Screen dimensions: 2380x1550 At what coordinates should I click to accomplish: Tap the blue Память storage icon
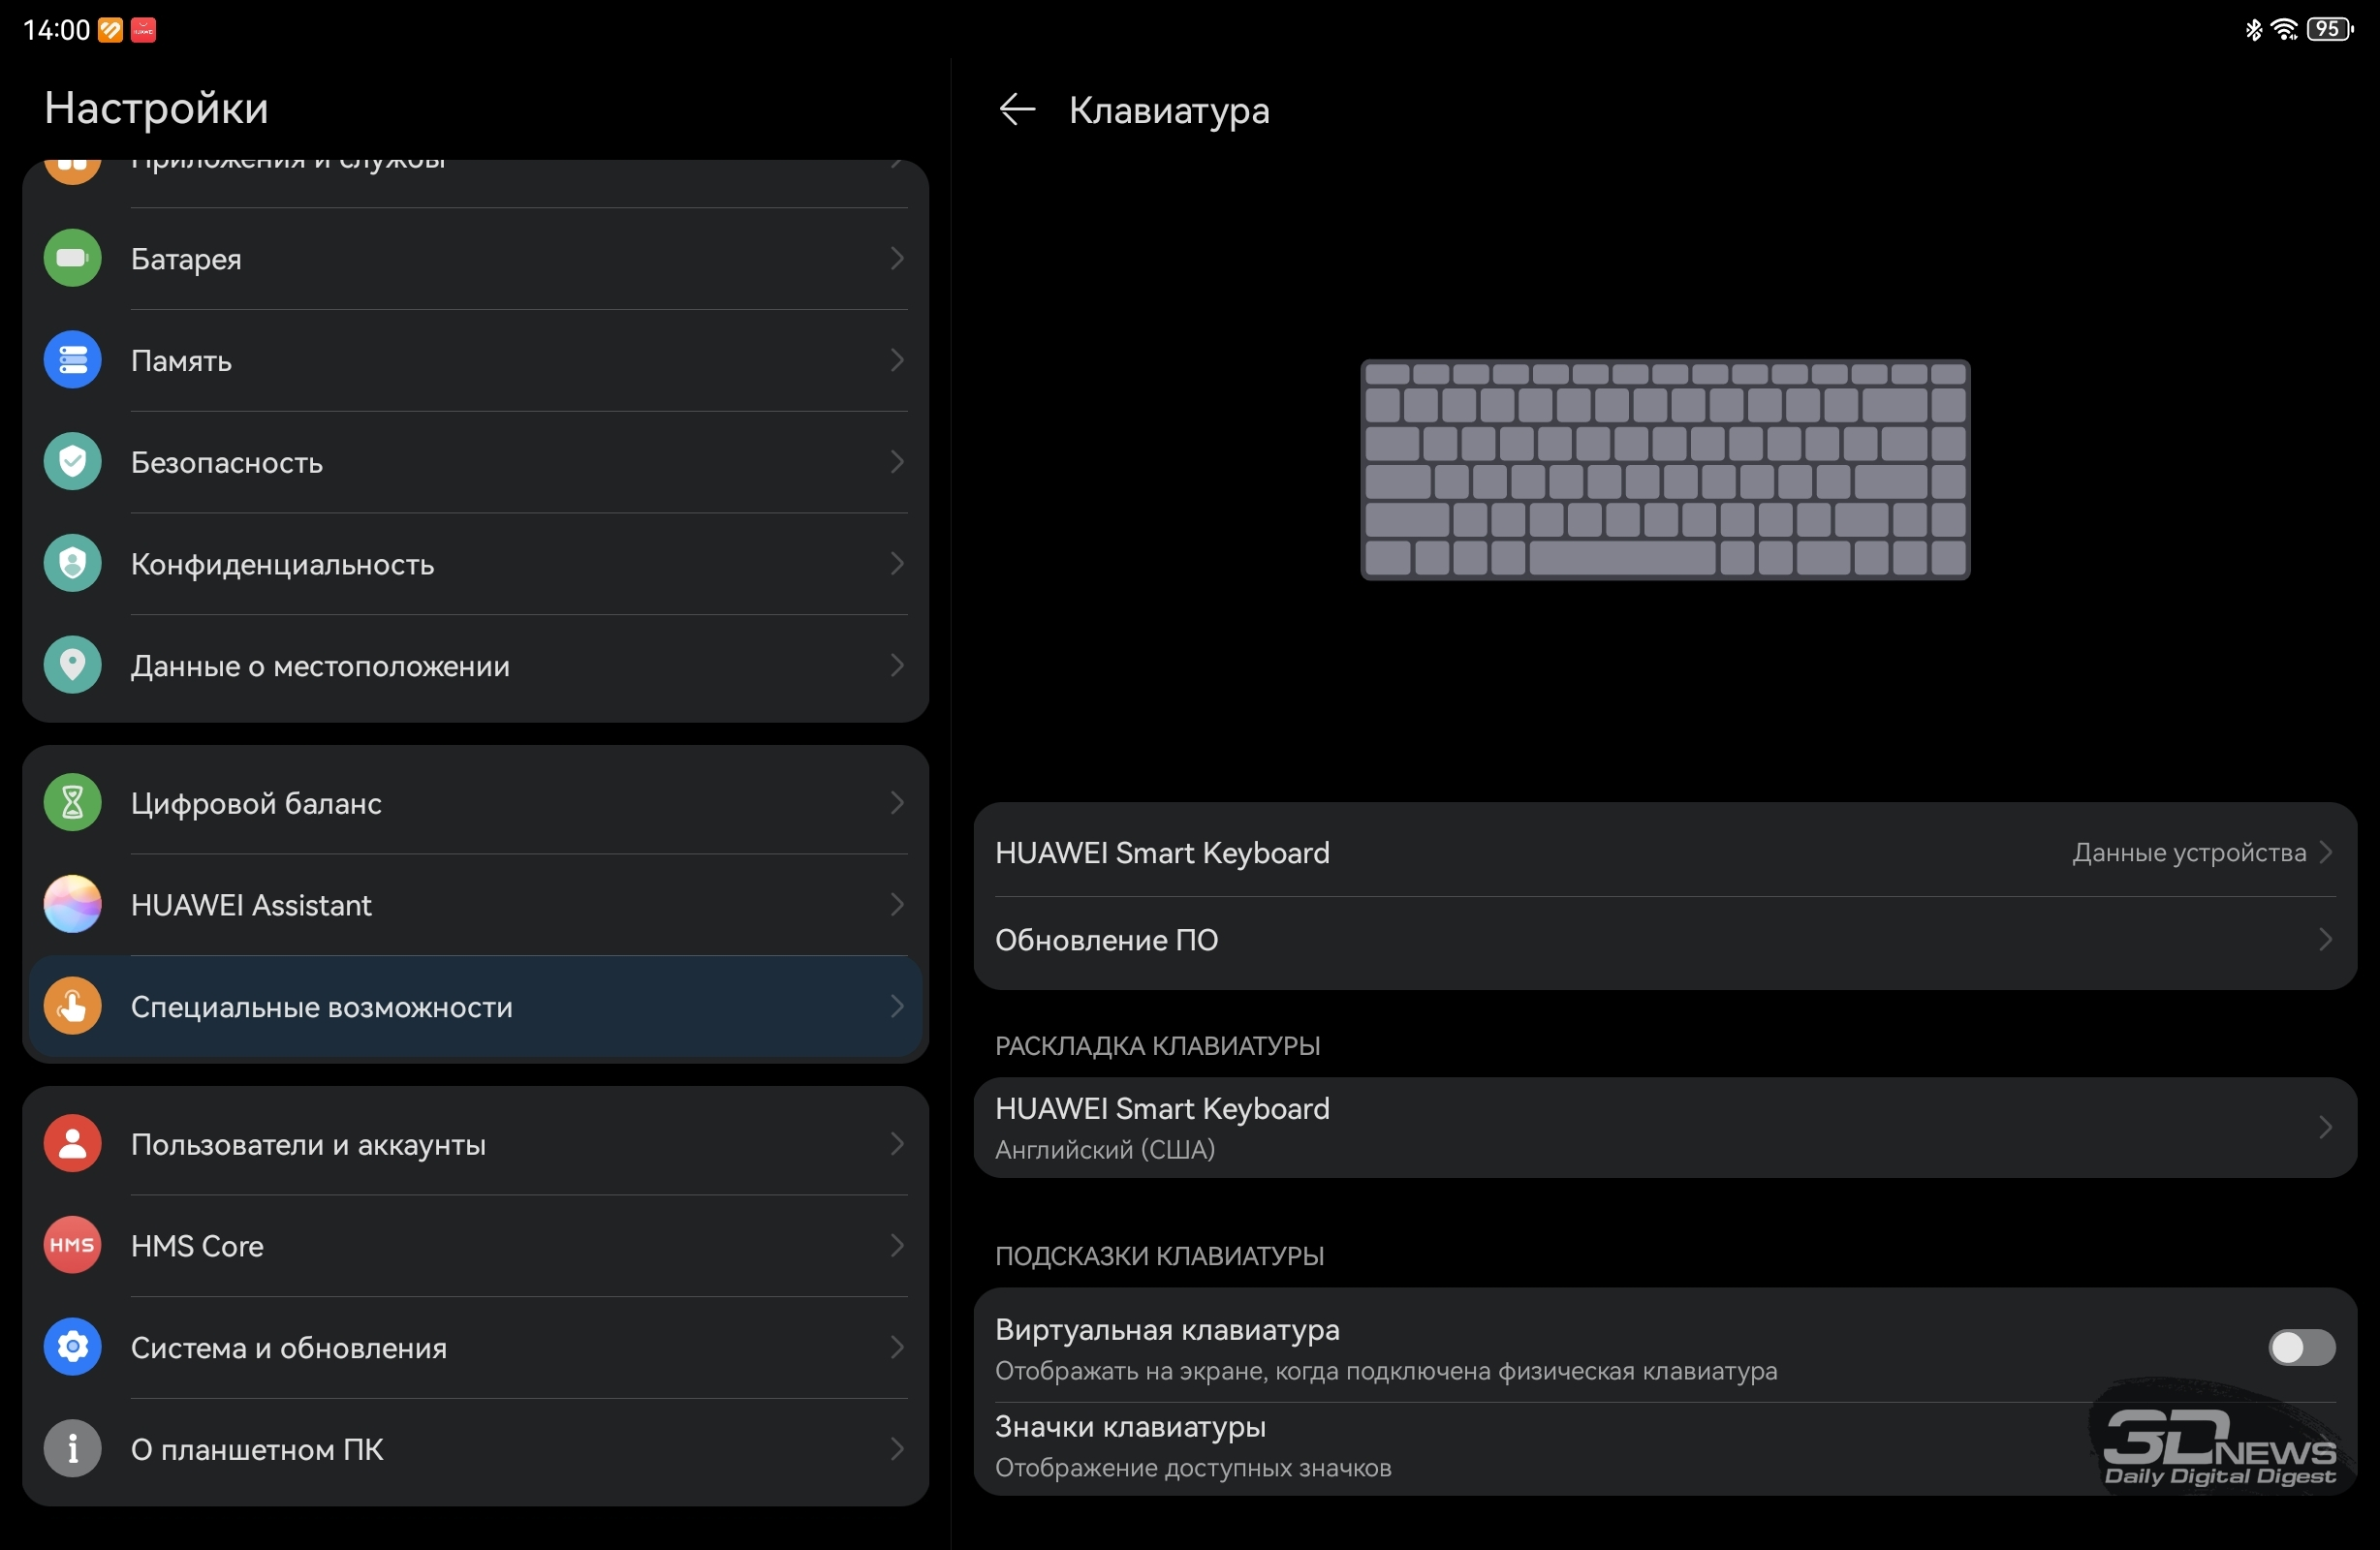tap(72, 360)
